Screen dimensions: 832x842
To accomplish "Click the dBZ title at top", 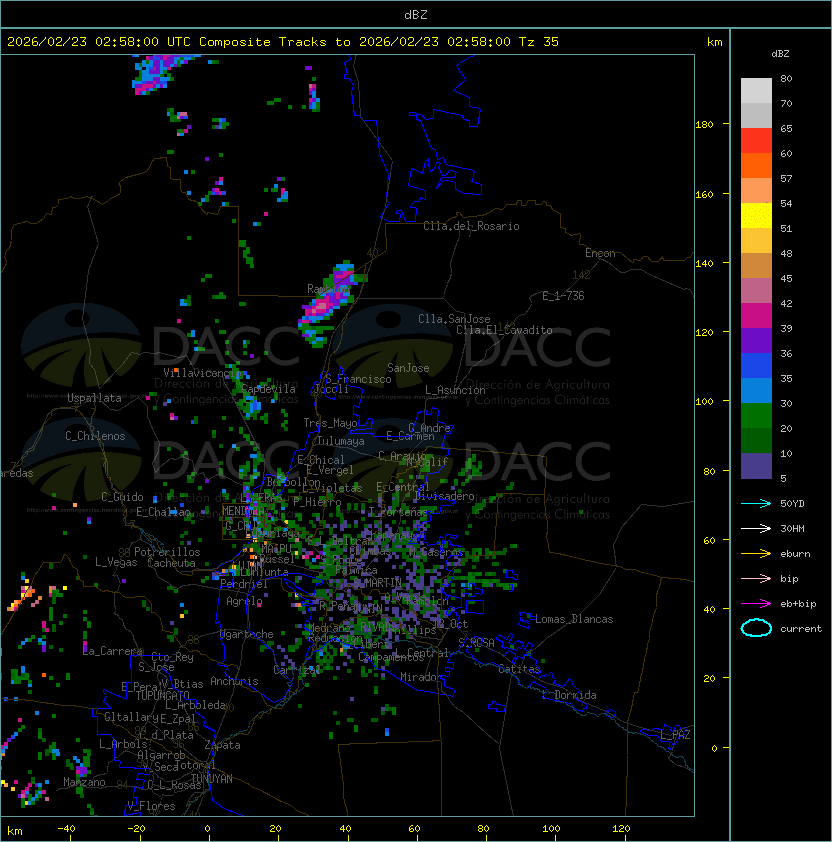I will (416, 15).
